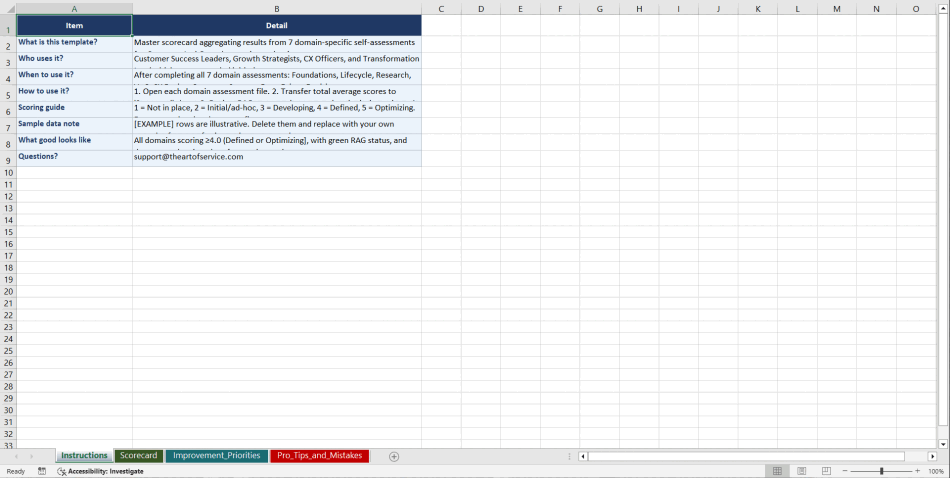This screenshot has height=478, width=950.
Task: Open the Scorecard sheet tab
Action: click(x=138, y=456)
